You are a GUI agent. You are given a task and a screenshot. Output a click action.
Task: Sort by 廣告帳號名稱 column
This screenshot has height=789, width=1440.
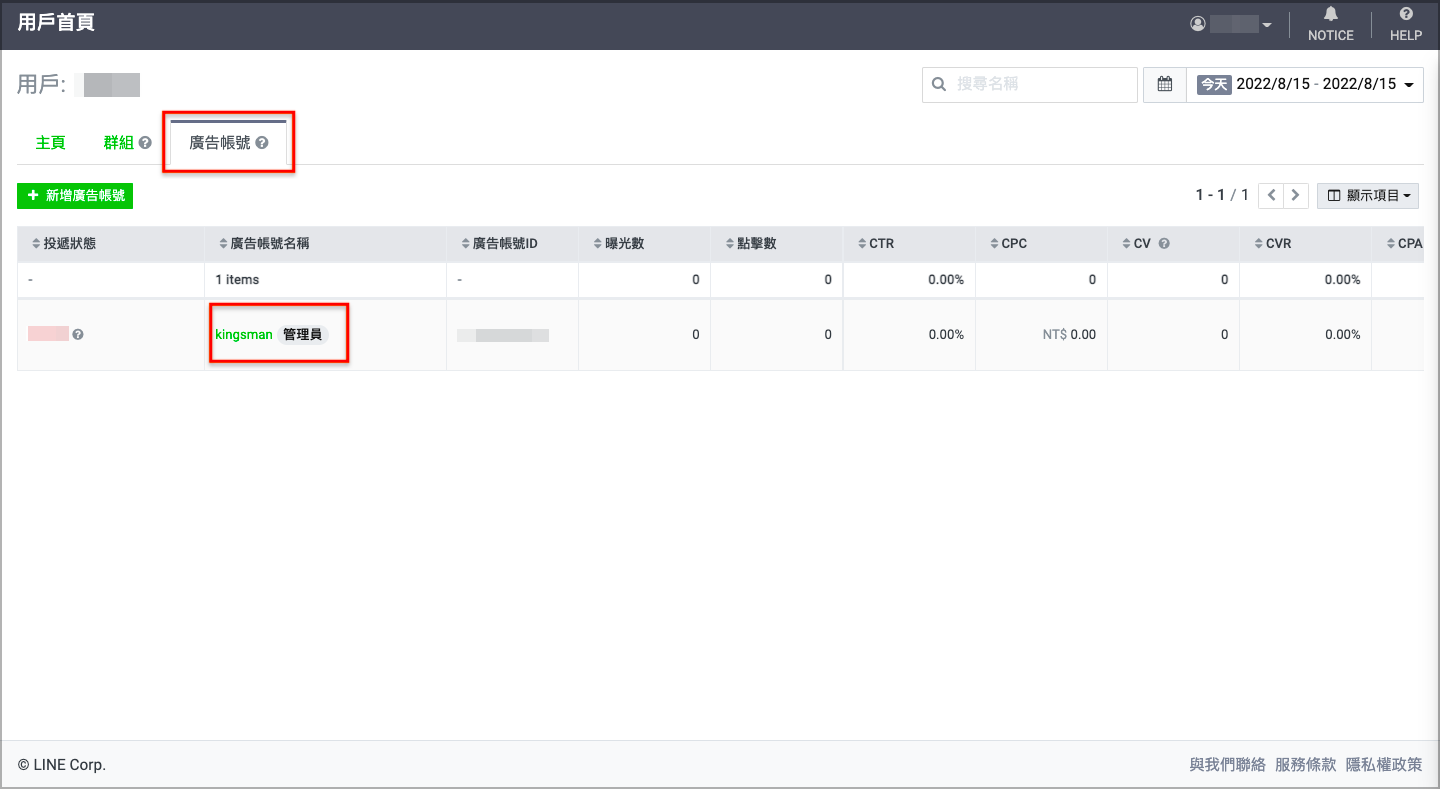(263, 244)
